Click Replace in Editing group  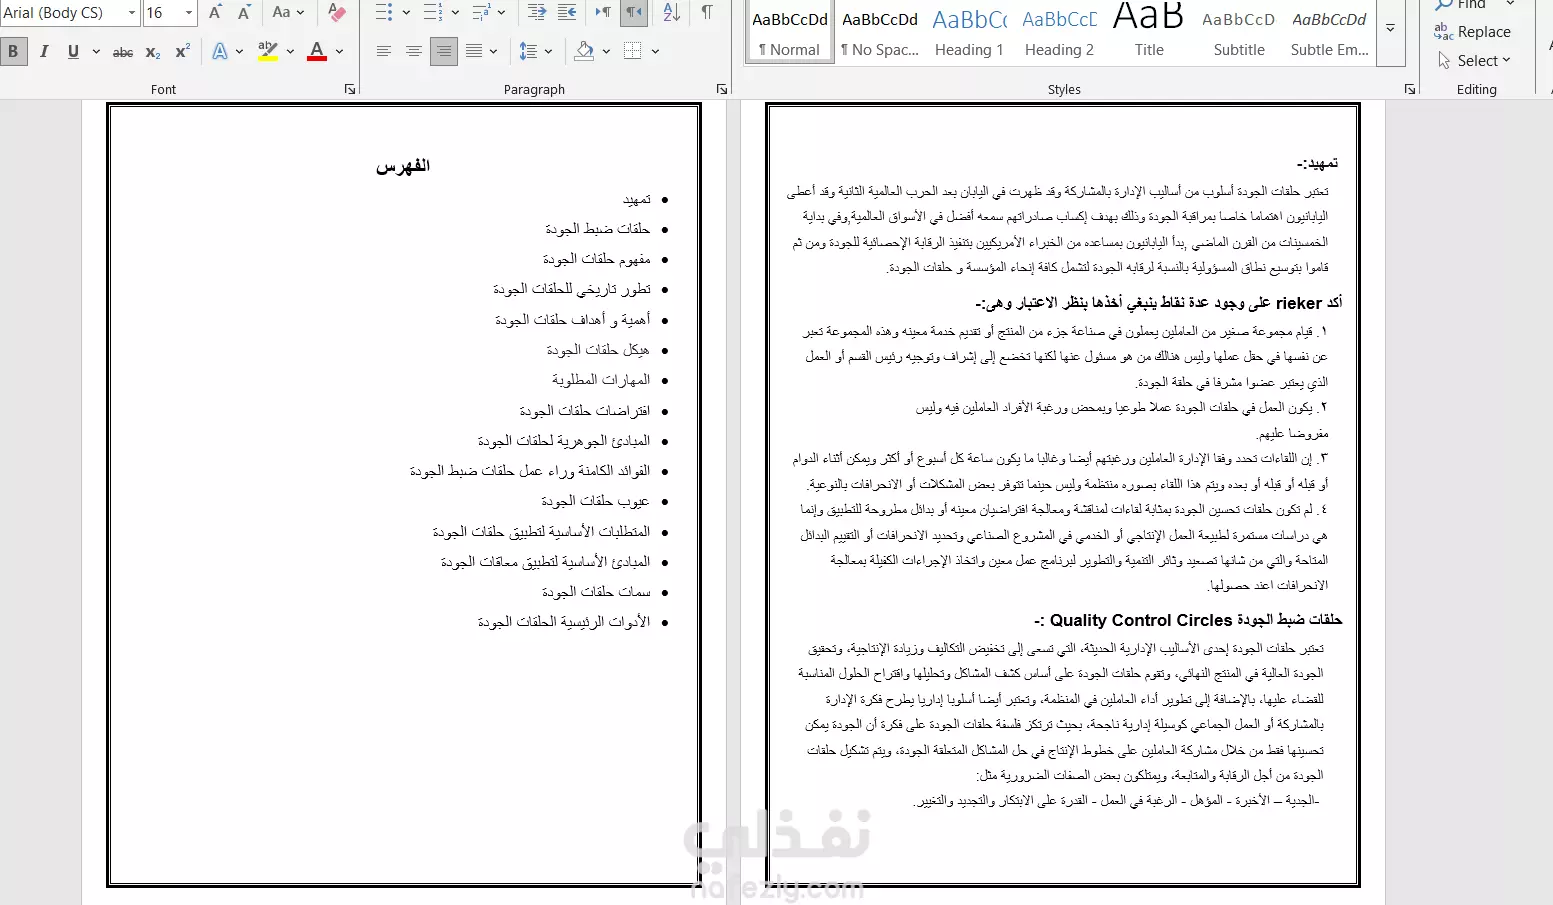(1472, 32)
